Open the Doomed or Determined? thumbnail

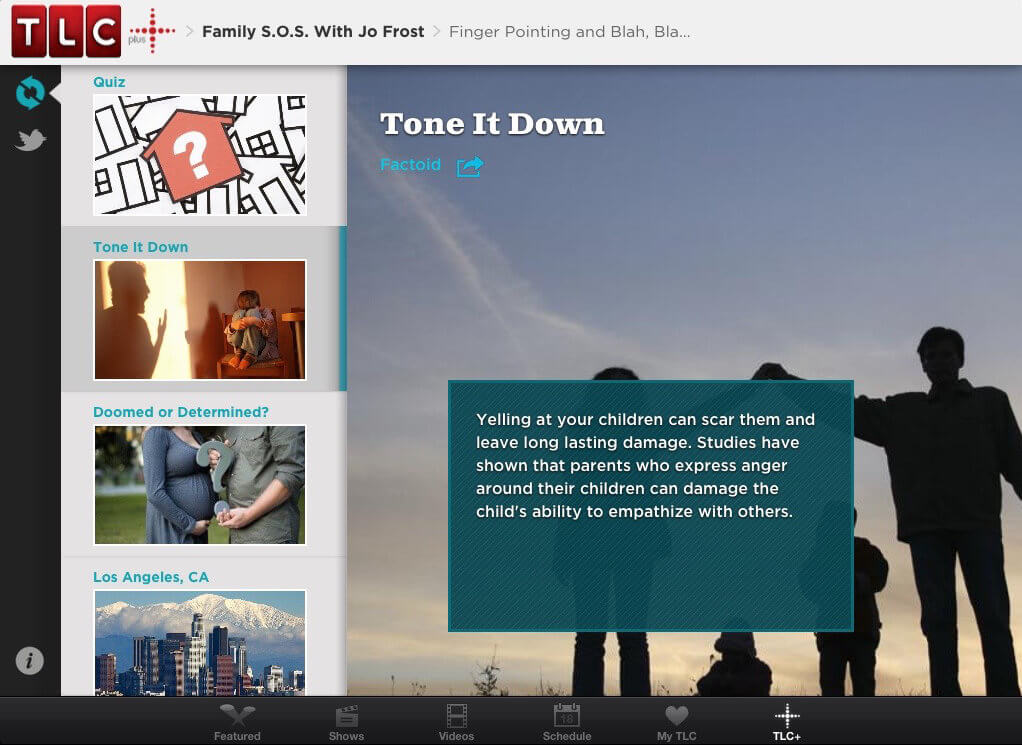point(200,484)
